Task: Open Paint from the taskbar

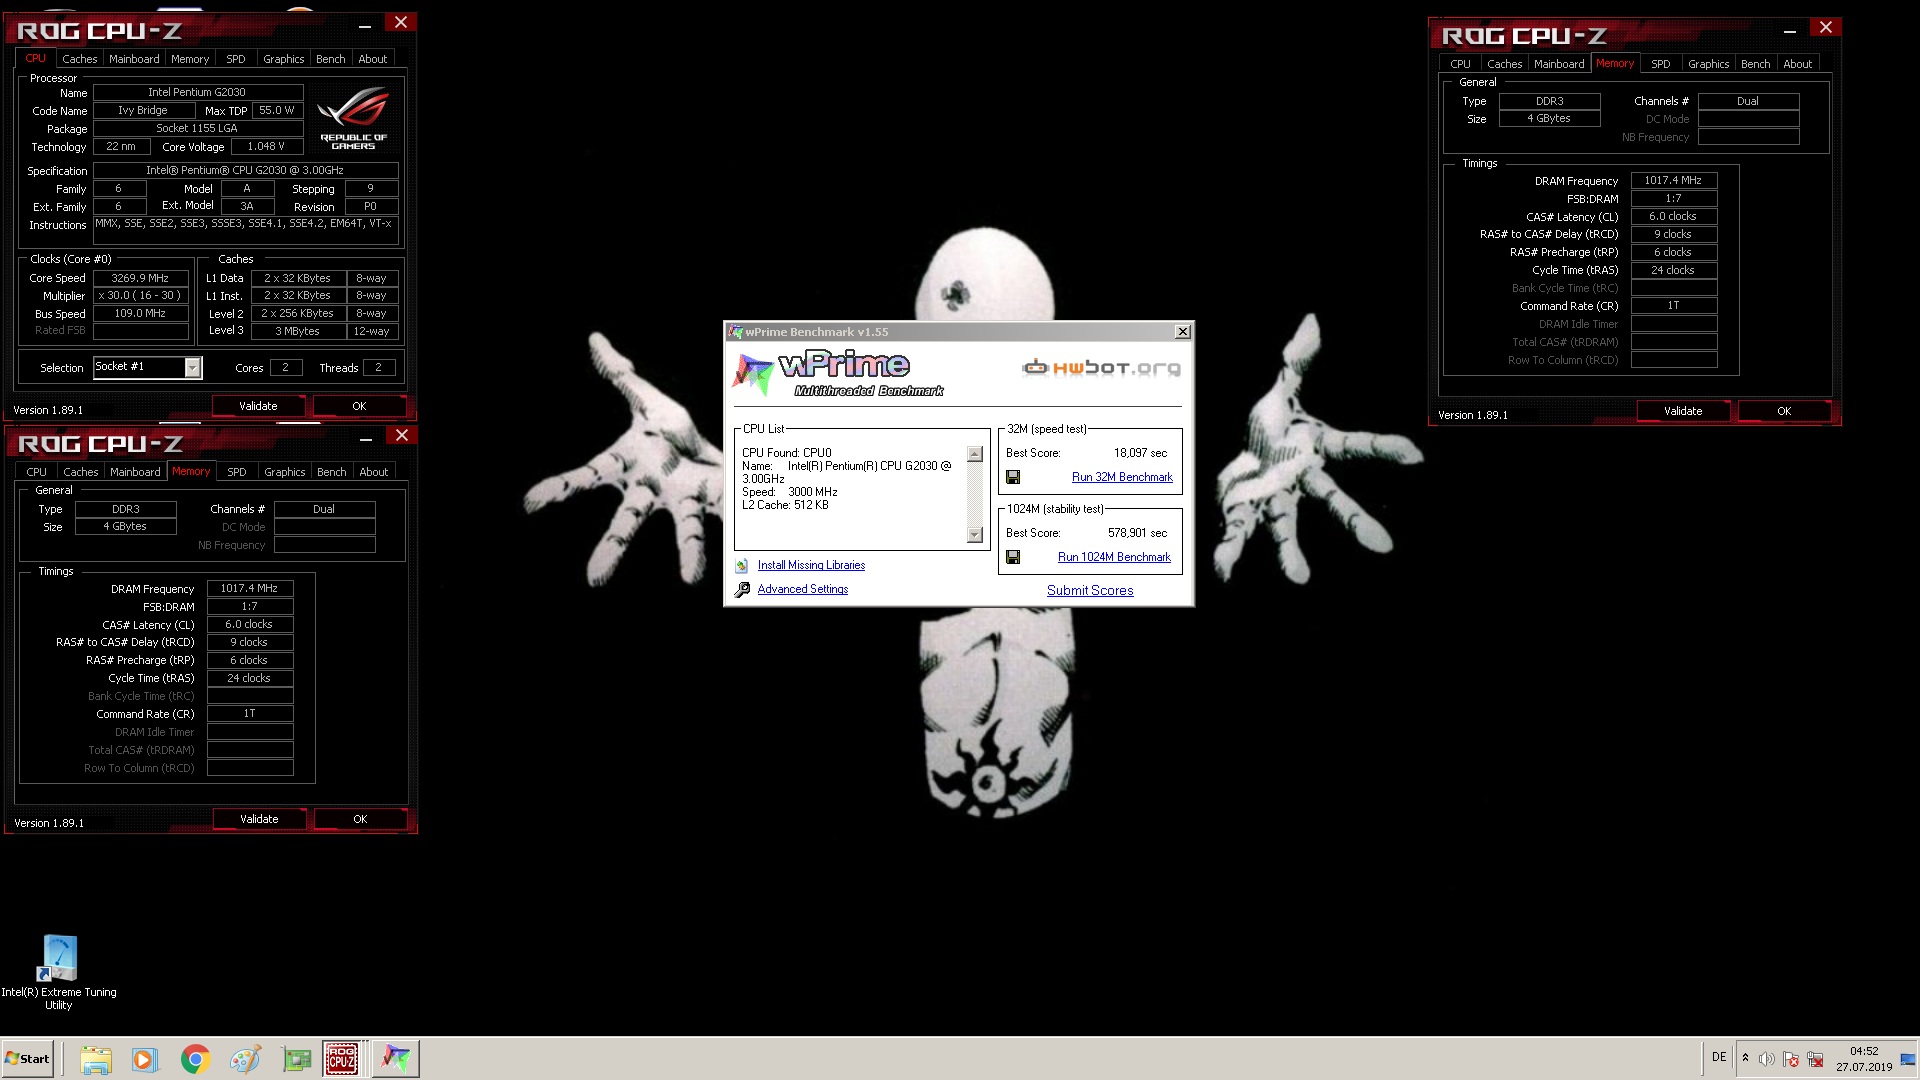Action: click(x=245, y=1059)
